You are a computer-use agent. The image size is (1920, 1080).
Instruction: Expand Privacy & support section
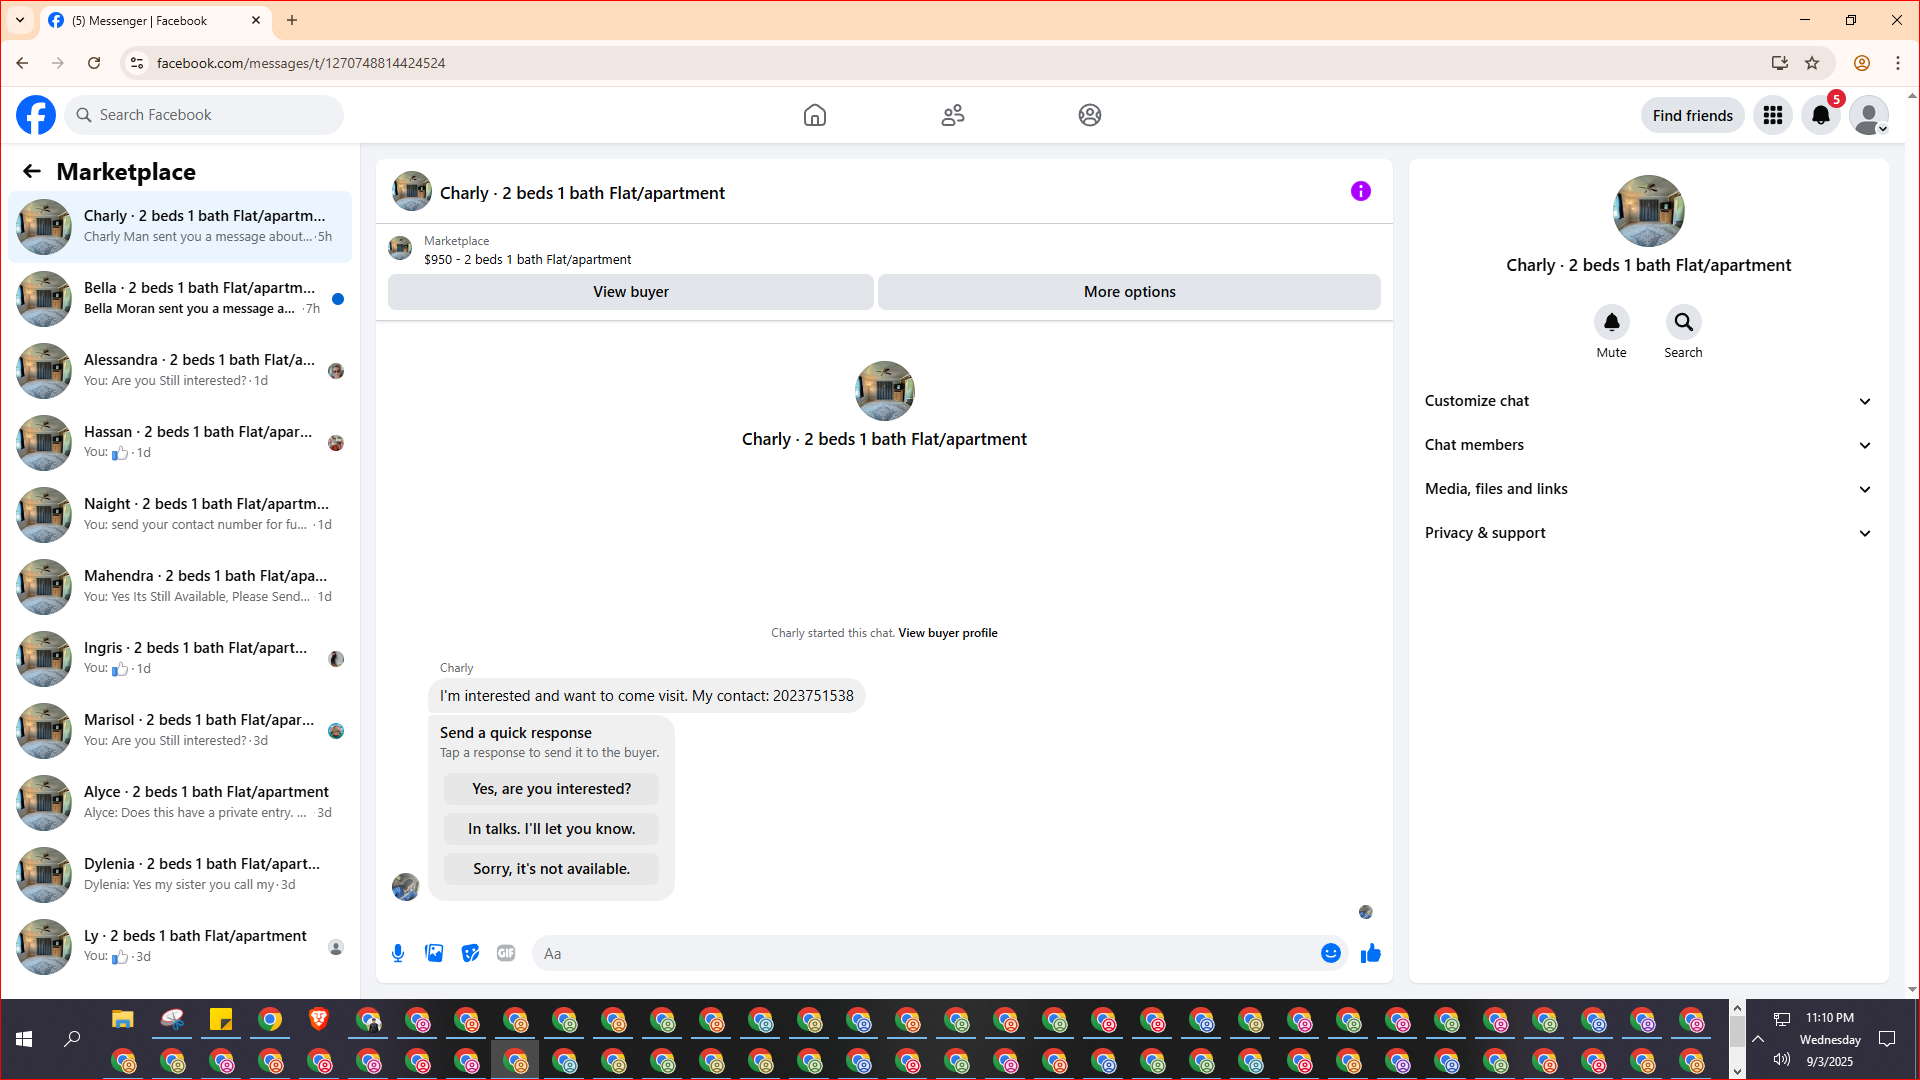(1648, 533)
